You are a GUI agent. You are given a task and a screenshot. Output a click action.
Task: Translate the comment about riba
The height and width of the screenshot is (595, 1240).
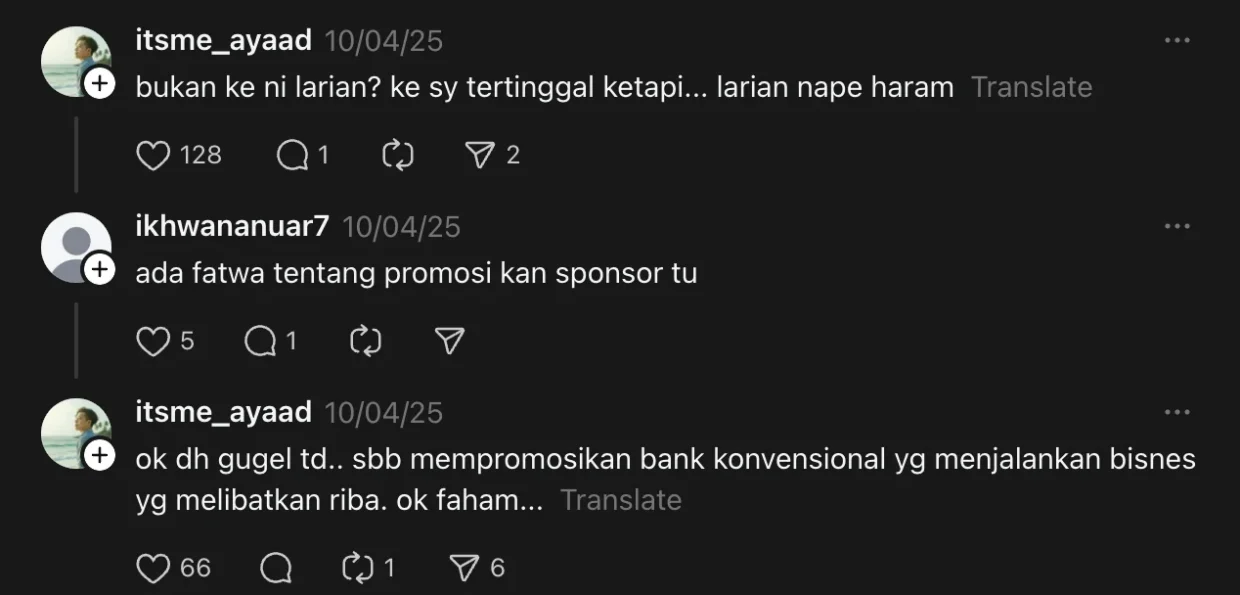click(x=621, y=500)
